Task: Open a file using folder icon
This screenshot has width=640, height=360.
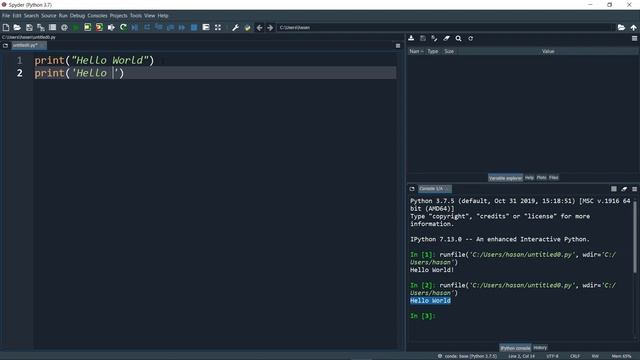Action: (x=17, y=27)
